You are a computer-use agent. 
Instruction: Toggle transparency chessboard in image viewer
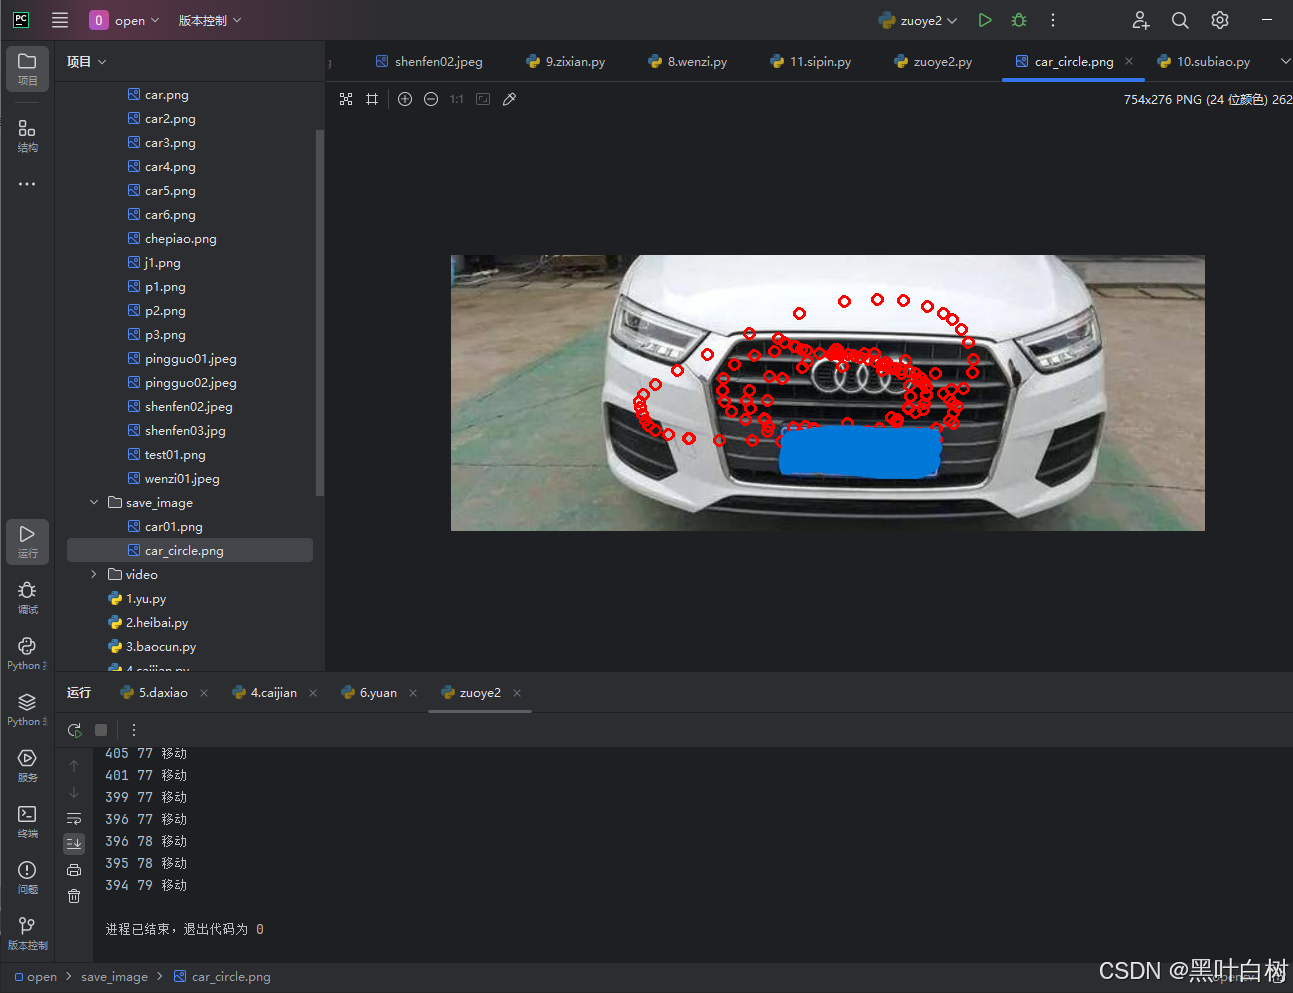coord(346,99)
